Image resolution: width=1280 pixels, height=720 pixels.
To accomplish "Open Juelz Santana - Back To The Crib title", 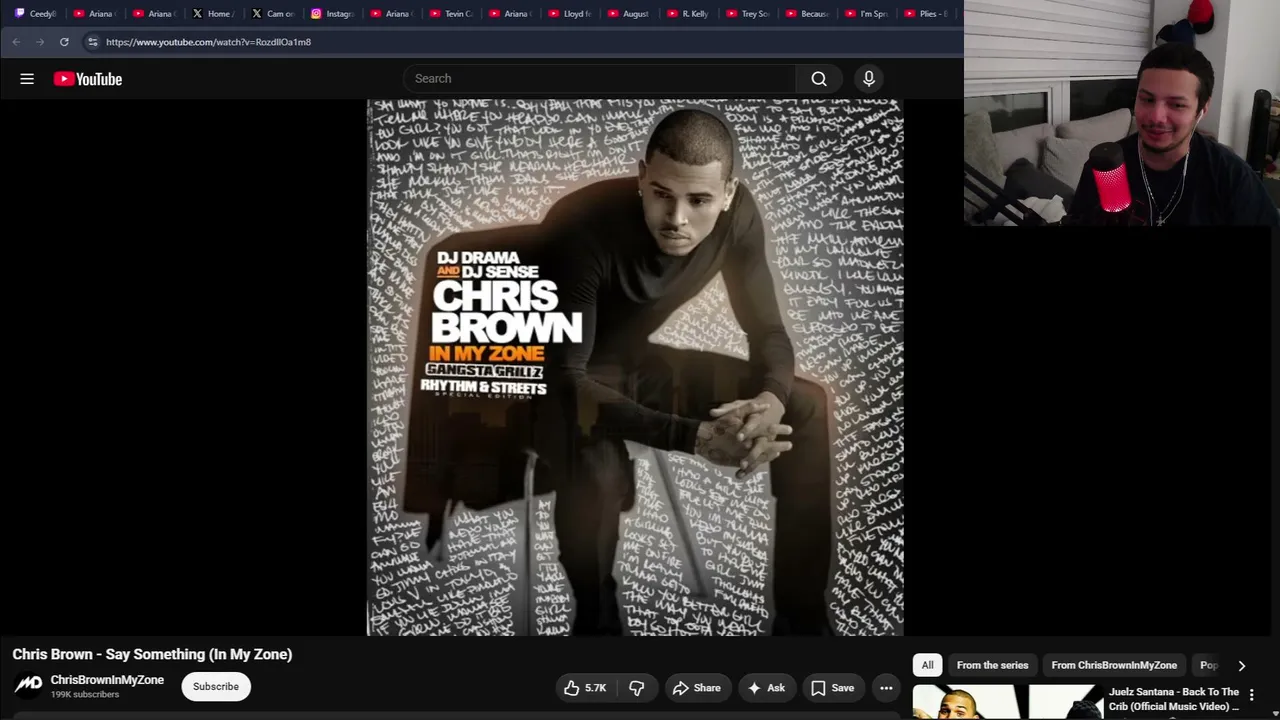I will pyautogui.click(x=1174, y=699).
